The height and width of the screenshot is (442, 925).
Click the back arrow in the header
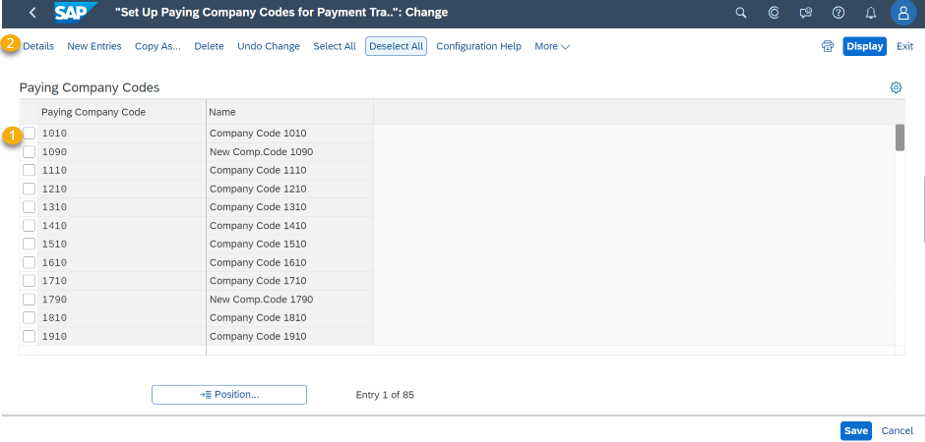tap(32, 12)
